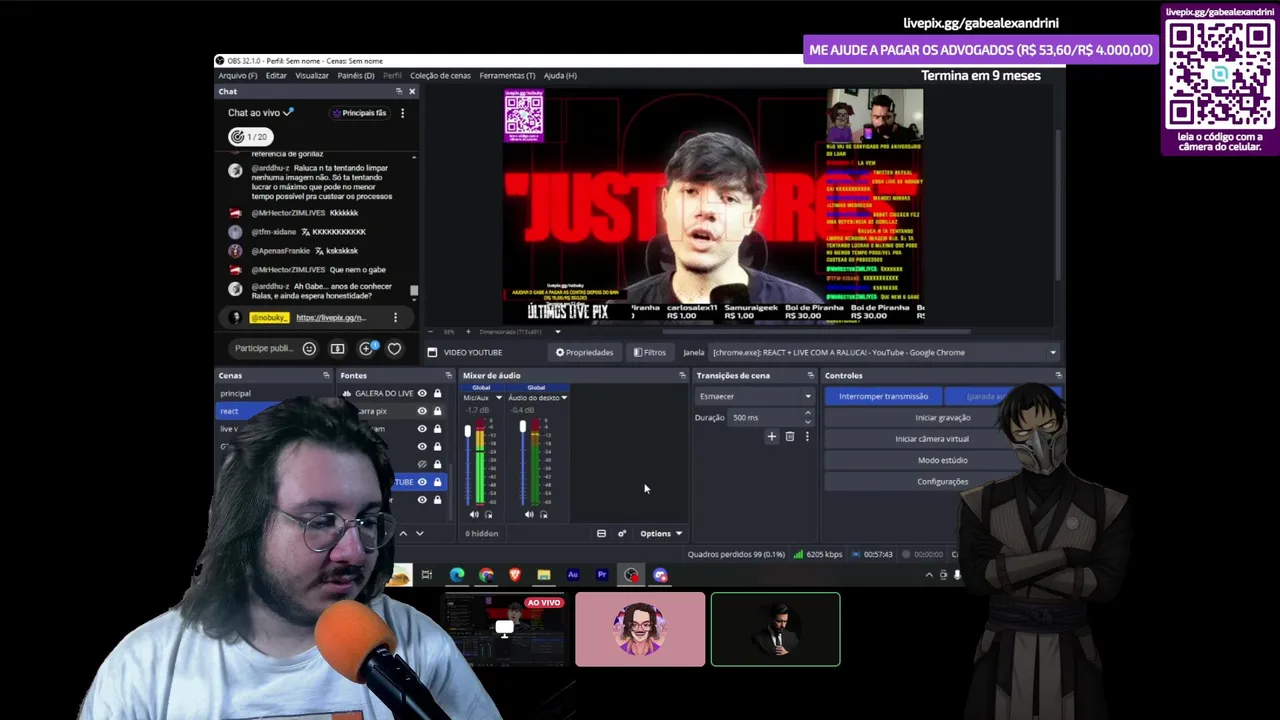
Task: Open pinned nobuky message options
Action: [395, 318]
